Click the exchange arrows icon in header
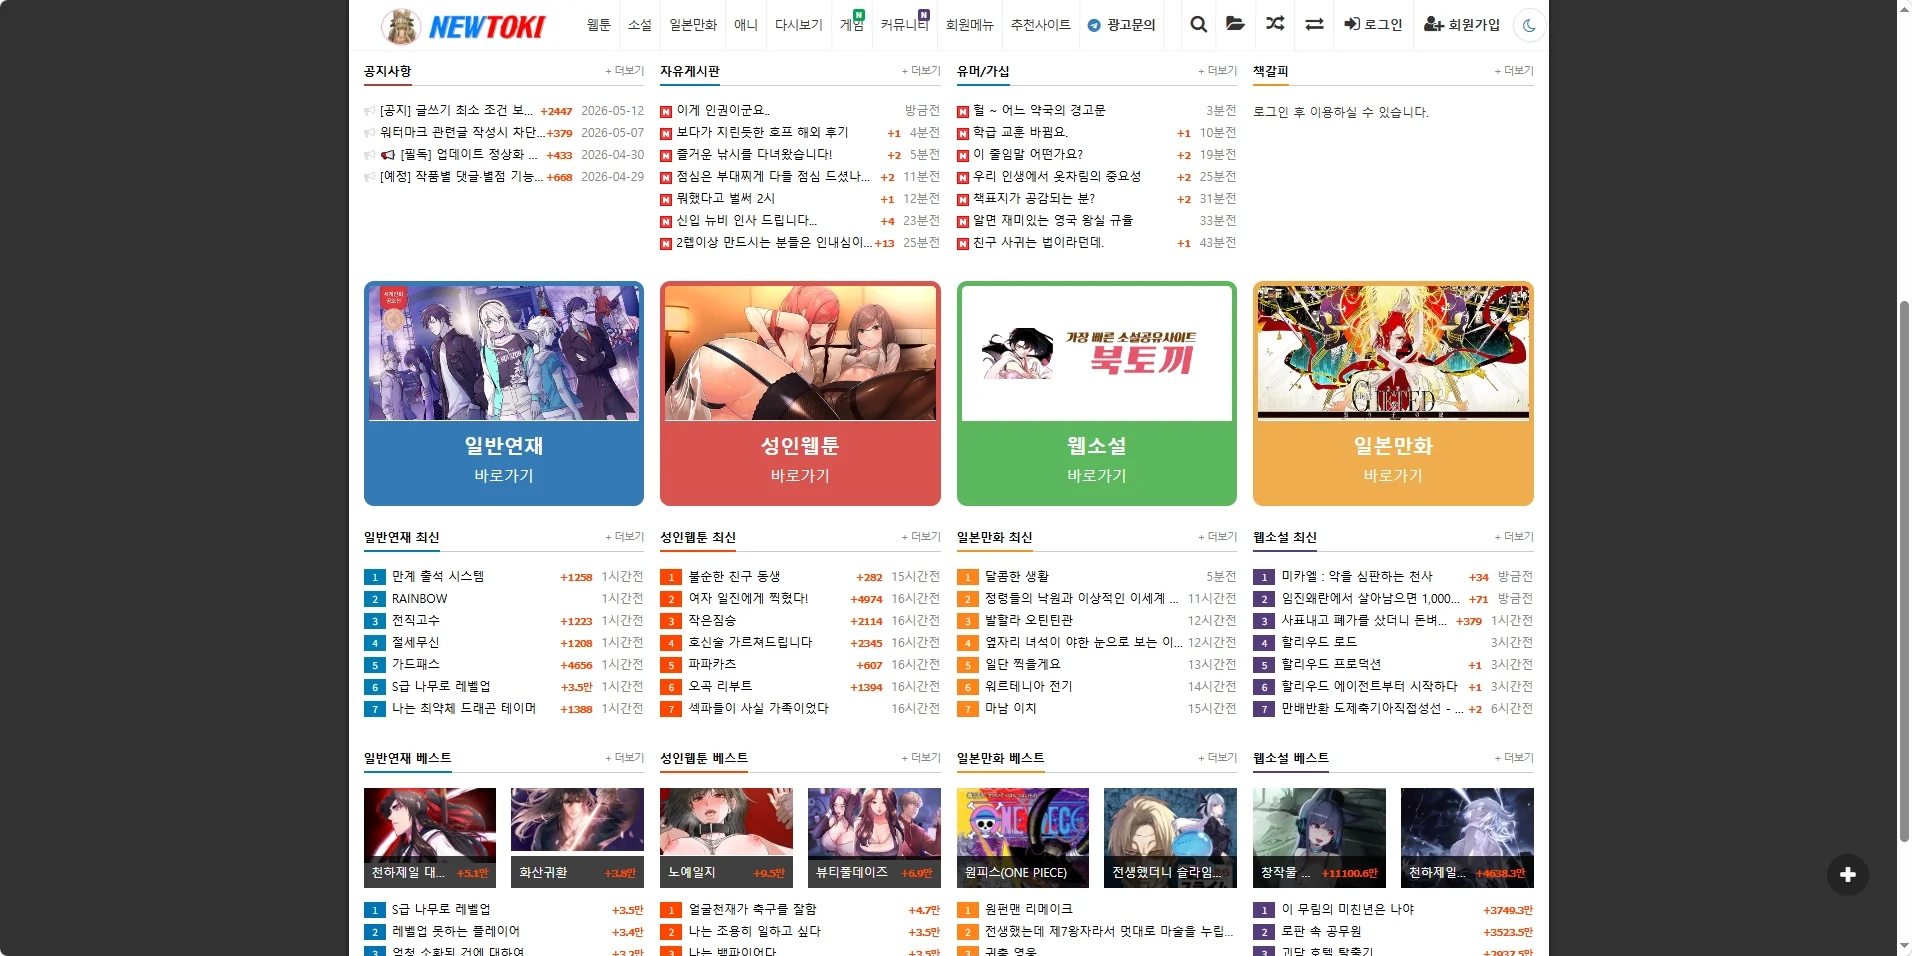Image resolution: width=1912 pixels, height=956 pixels. click(1314, 24)
